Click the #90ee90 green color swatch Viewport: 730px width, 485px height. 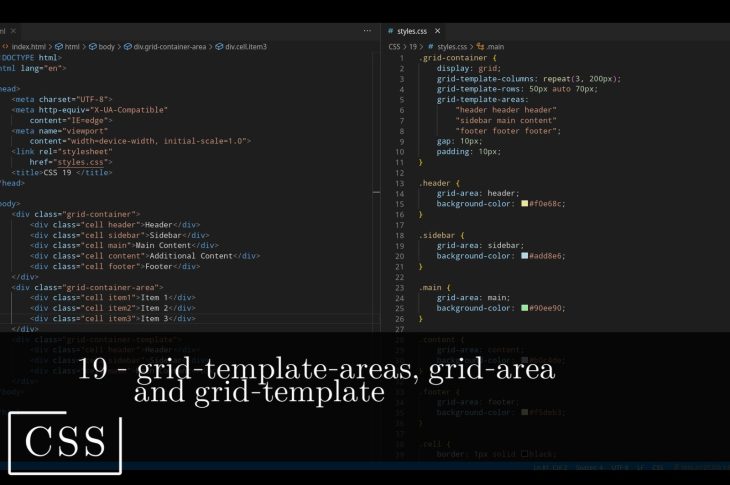click(x=524, y=308)
